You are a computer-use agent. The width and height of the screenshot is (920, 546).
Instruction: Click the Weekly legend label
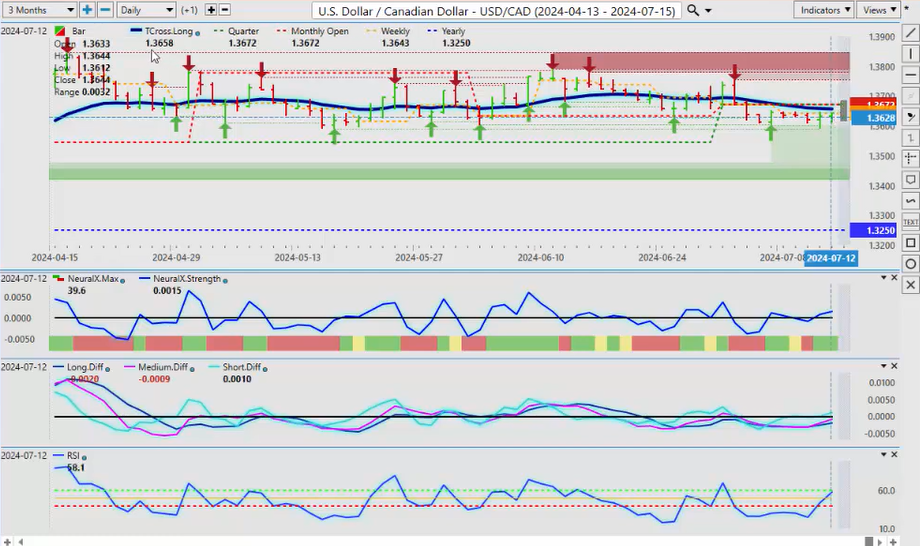pos(395,31)
